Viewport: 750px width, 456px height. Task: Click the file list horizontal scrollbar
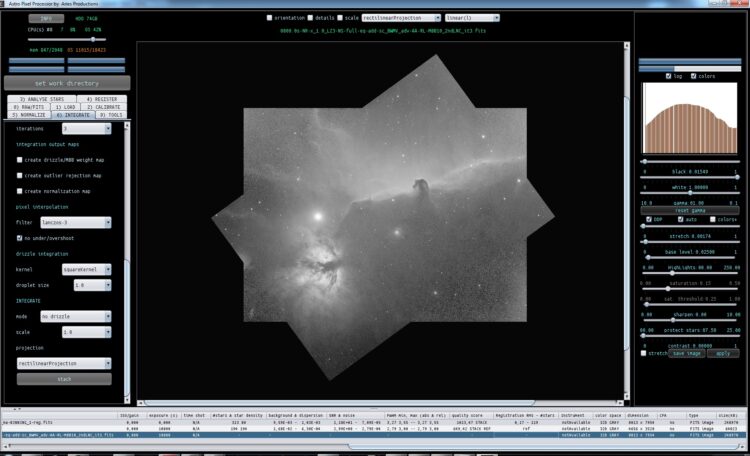[373, 446]
